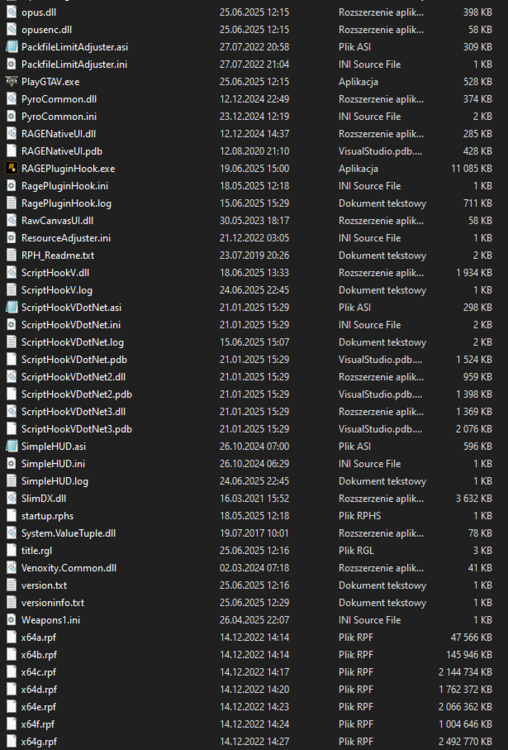Click the date 16.03.2021 15:52
The image size is (508, 750).
coord(254,498)
